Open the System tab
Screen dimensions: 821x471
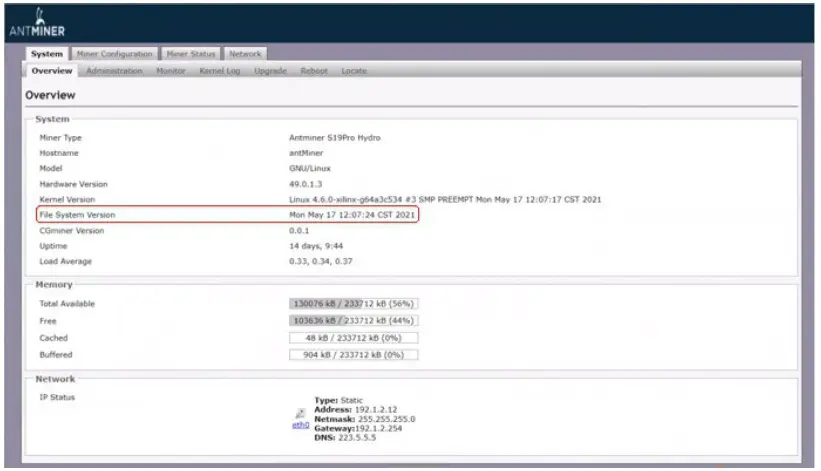[x=47, y=54]
